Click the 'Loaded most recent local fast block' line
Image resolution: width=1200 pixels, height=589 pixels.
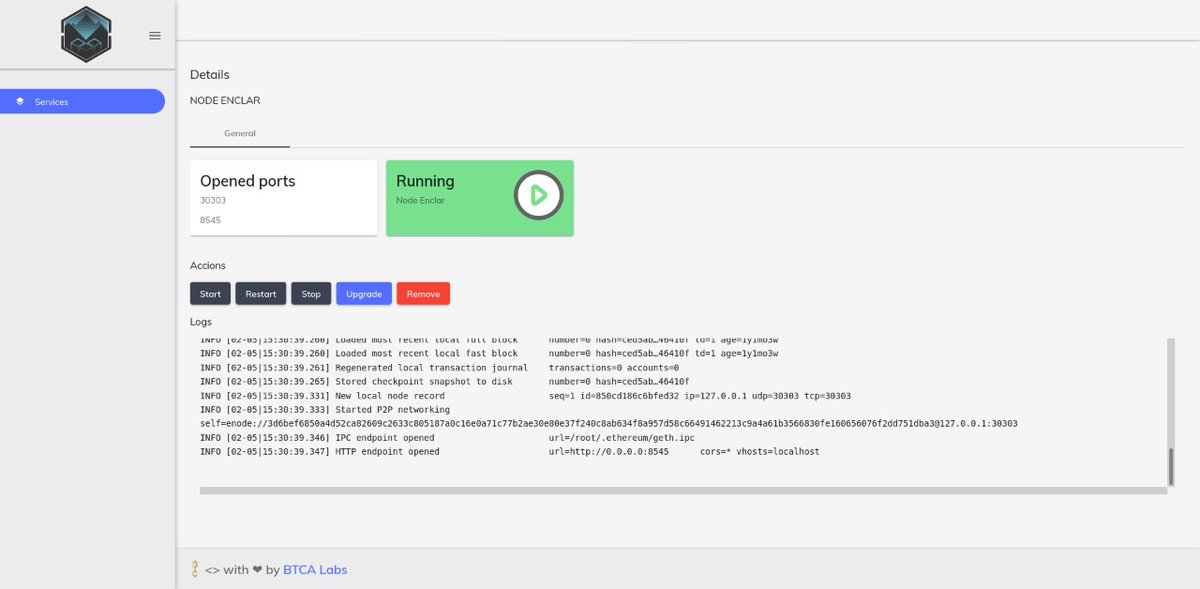(x=489, y=353)
